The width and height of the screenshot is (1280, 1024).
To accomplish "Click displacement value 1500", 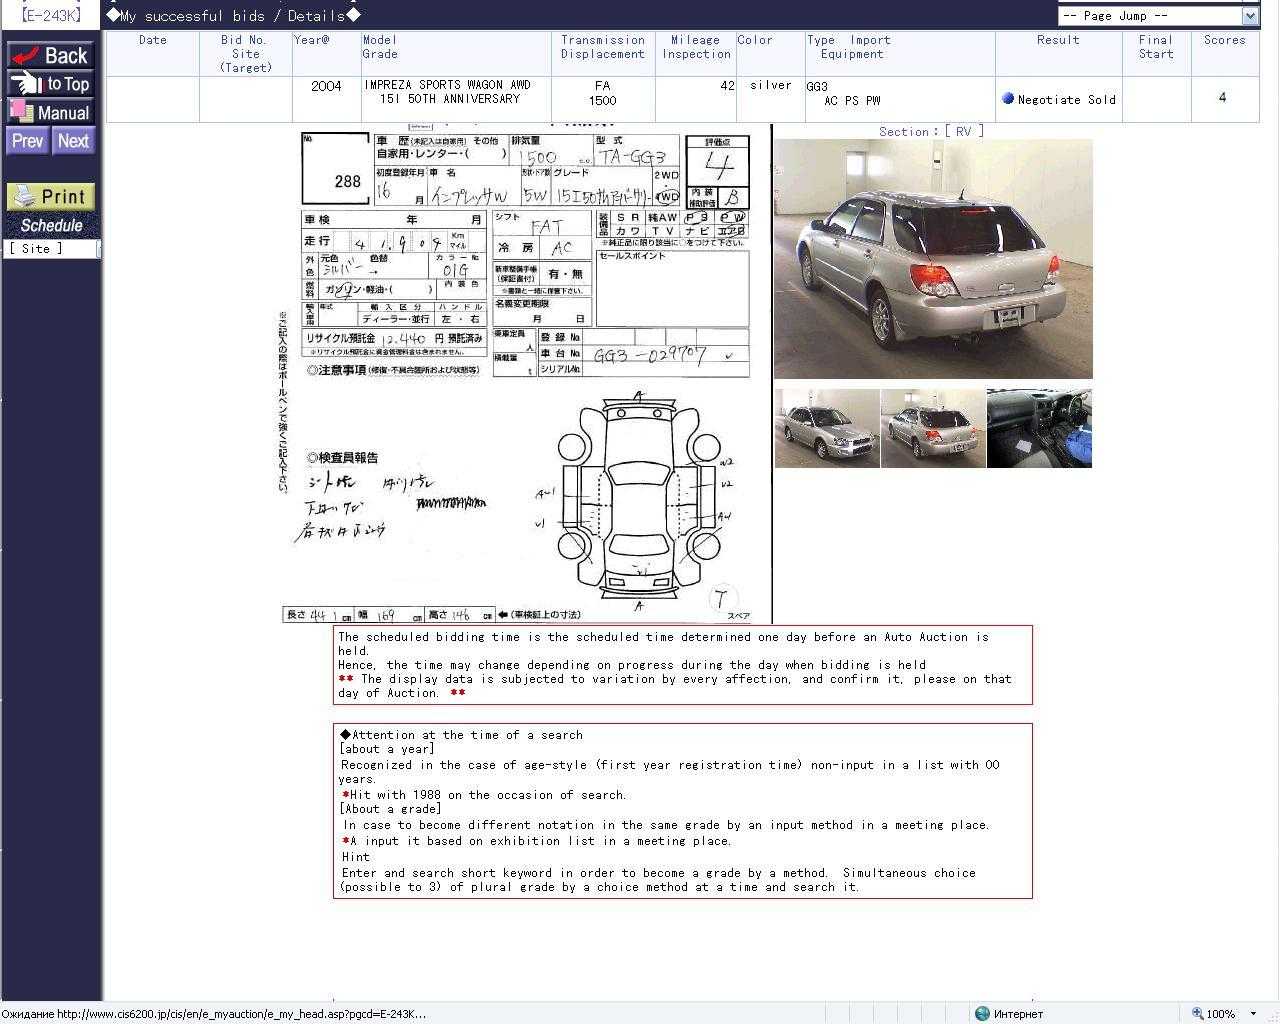I will (602, 101).
